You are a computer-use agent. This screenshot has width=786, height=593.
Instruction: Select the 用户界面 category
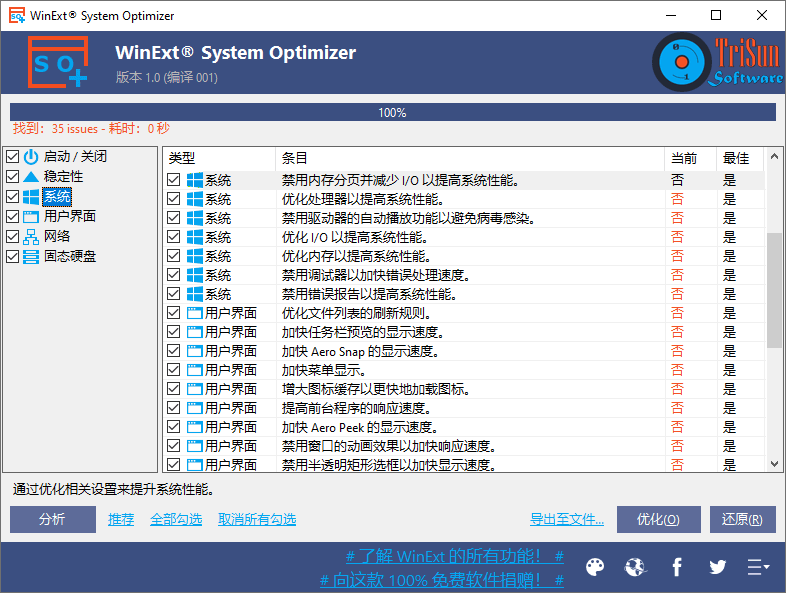(70, 217)
